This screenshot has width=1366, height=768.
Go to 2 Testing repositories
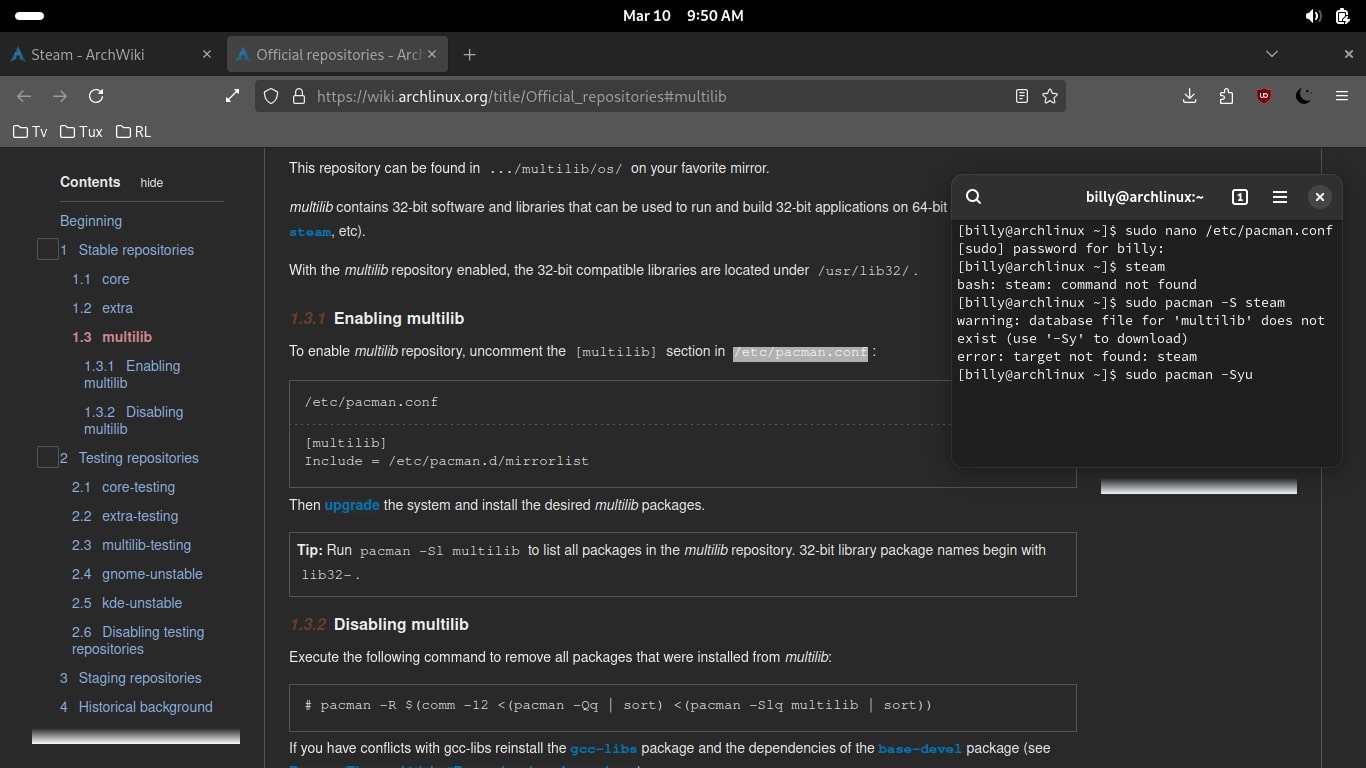click(x=129, y=458)
